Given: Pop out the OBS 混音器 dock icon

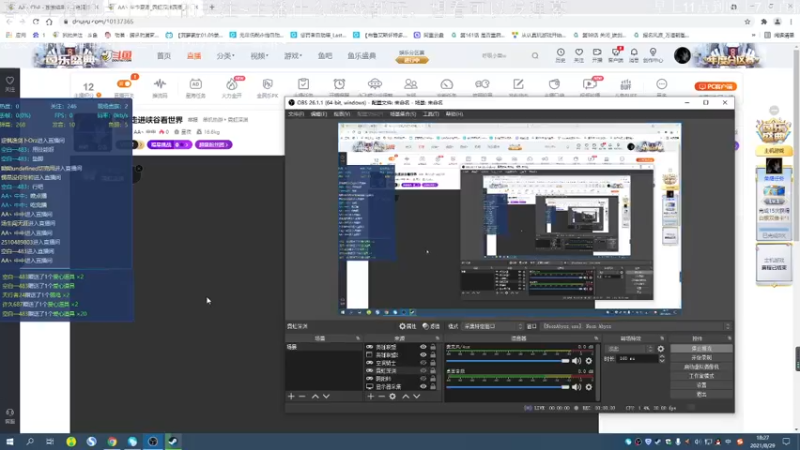Looking at the screenshot, I should 596,338.
